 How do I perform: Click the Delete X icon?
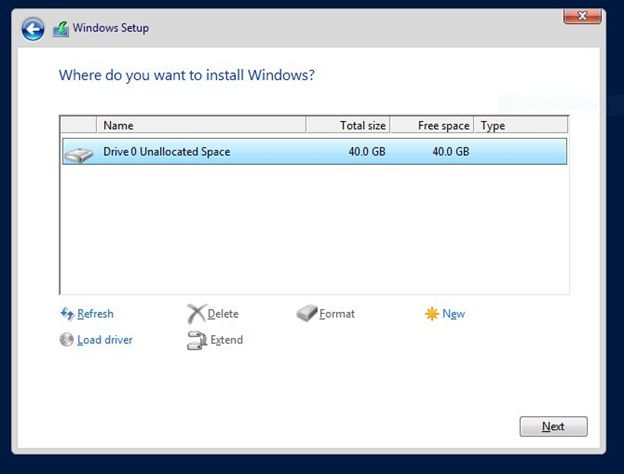(196, 314)
